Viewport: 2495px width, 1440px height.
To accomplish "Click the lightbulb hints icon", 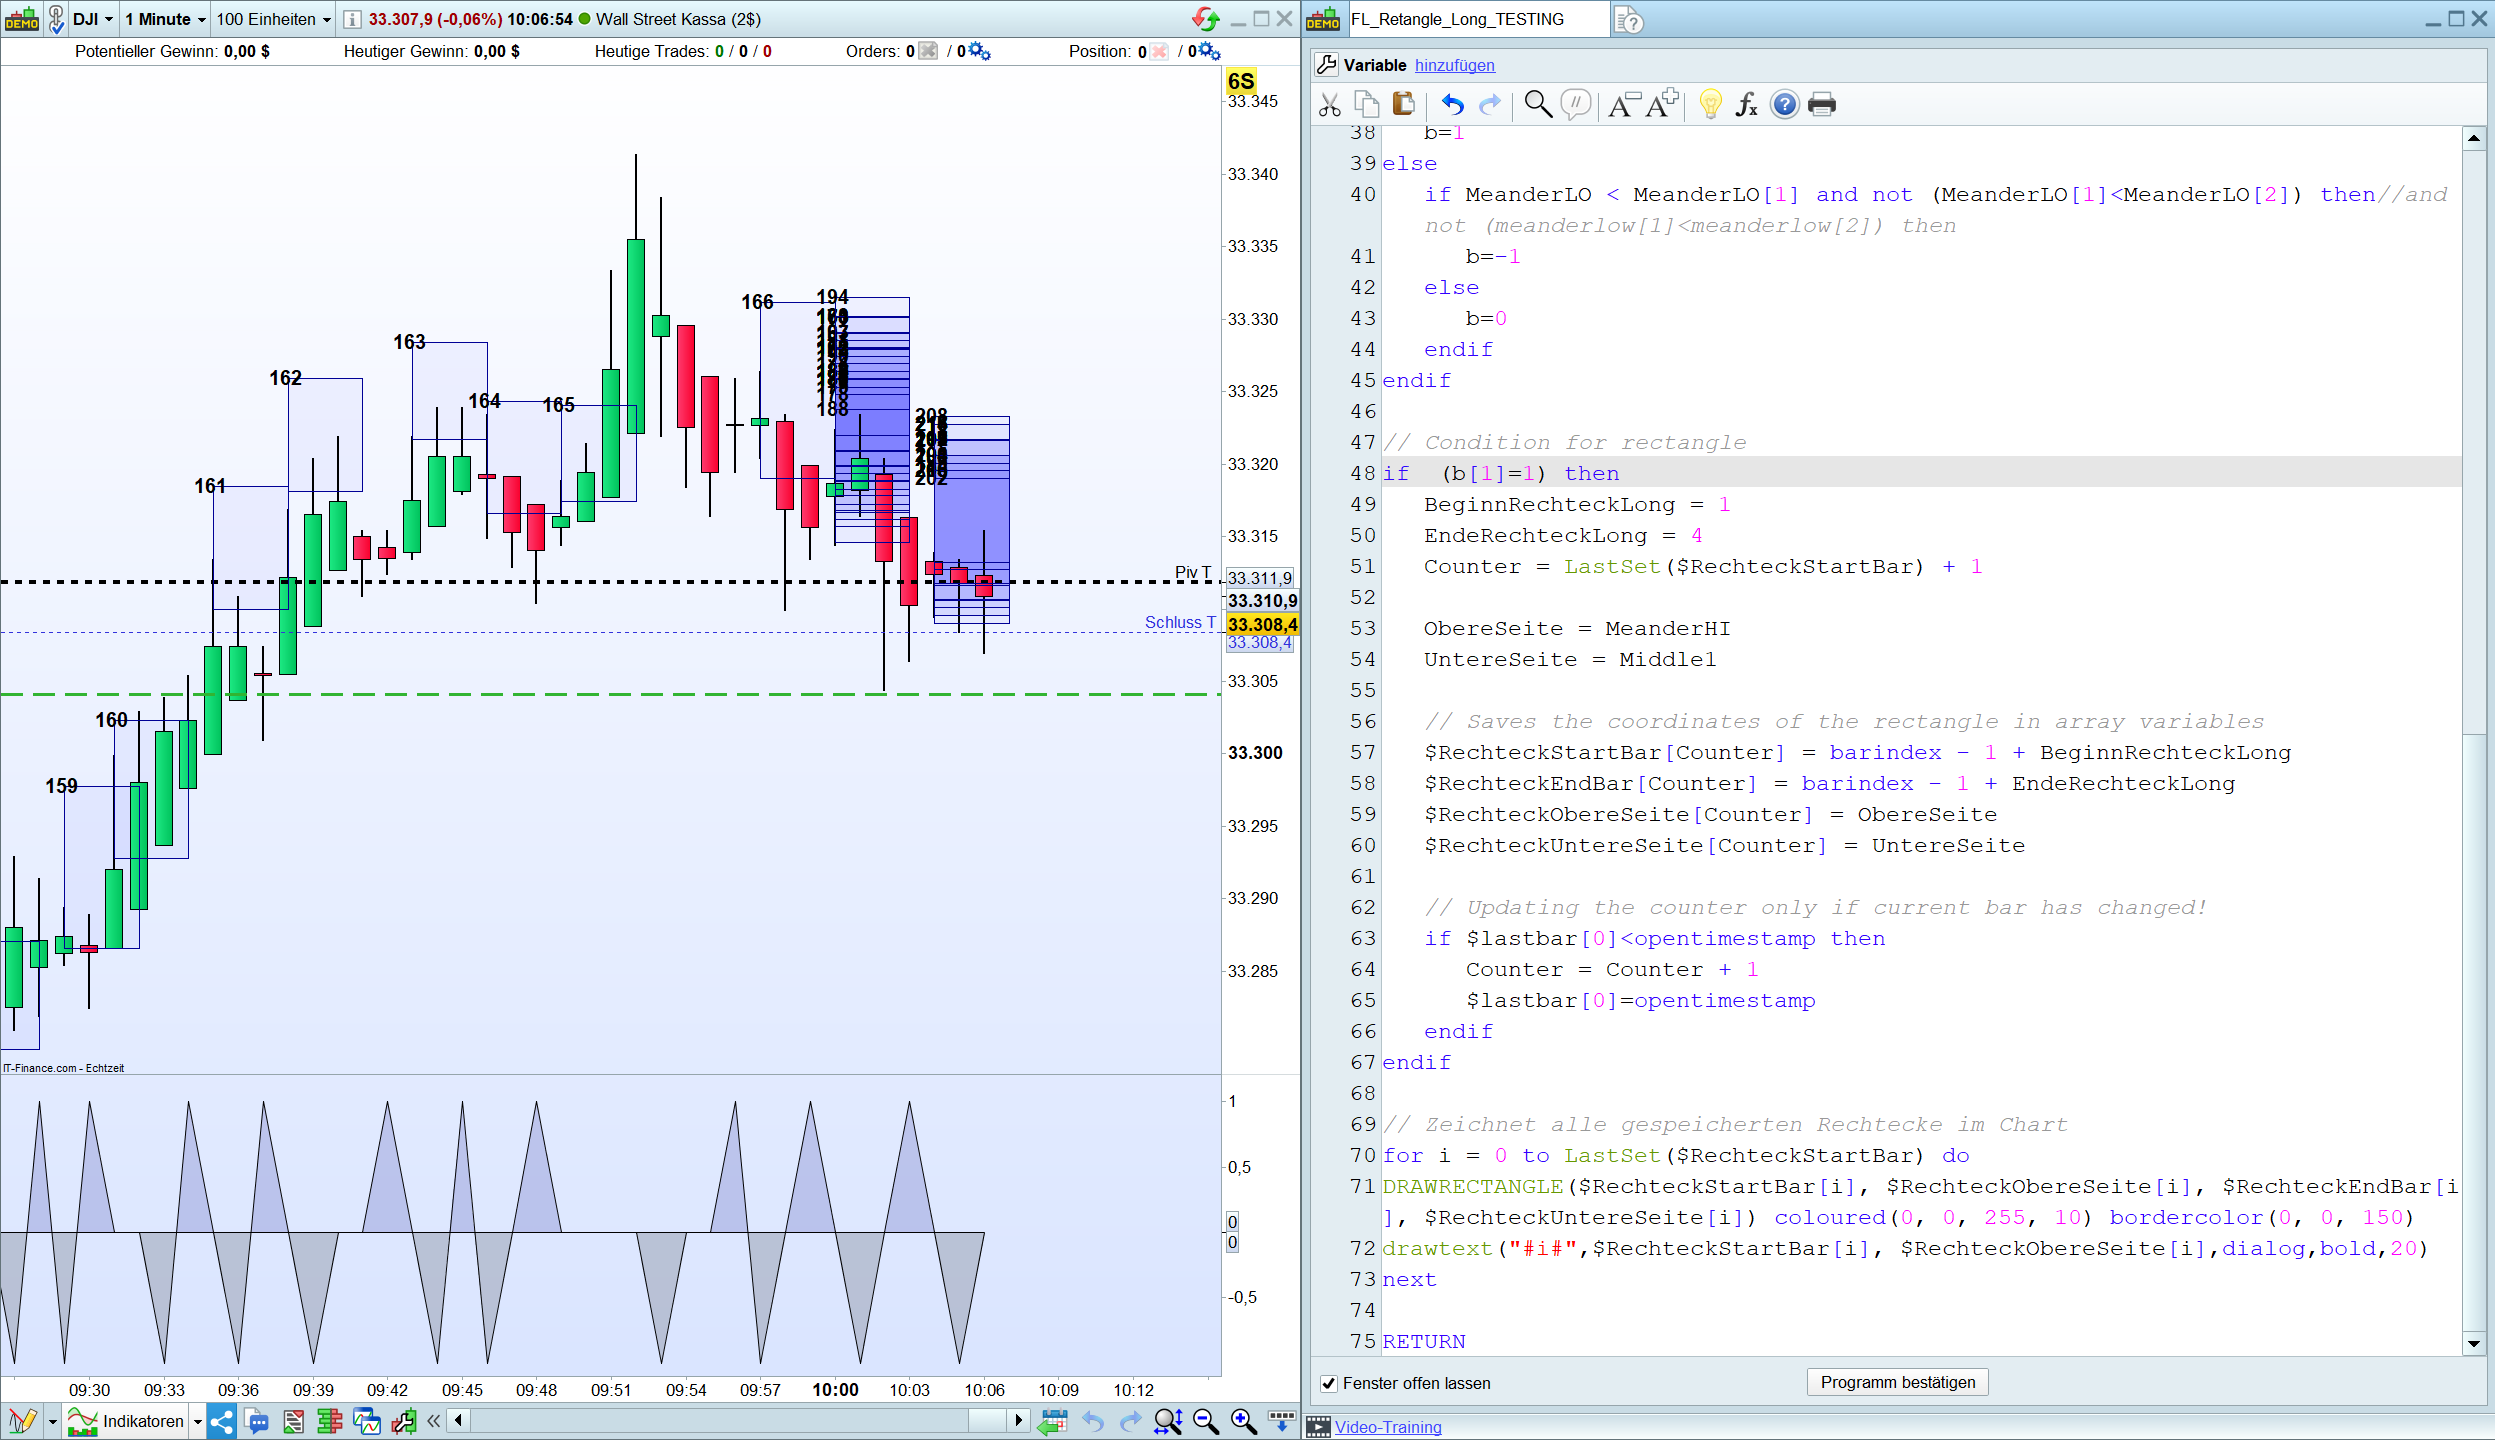I will coord(1710,104).
